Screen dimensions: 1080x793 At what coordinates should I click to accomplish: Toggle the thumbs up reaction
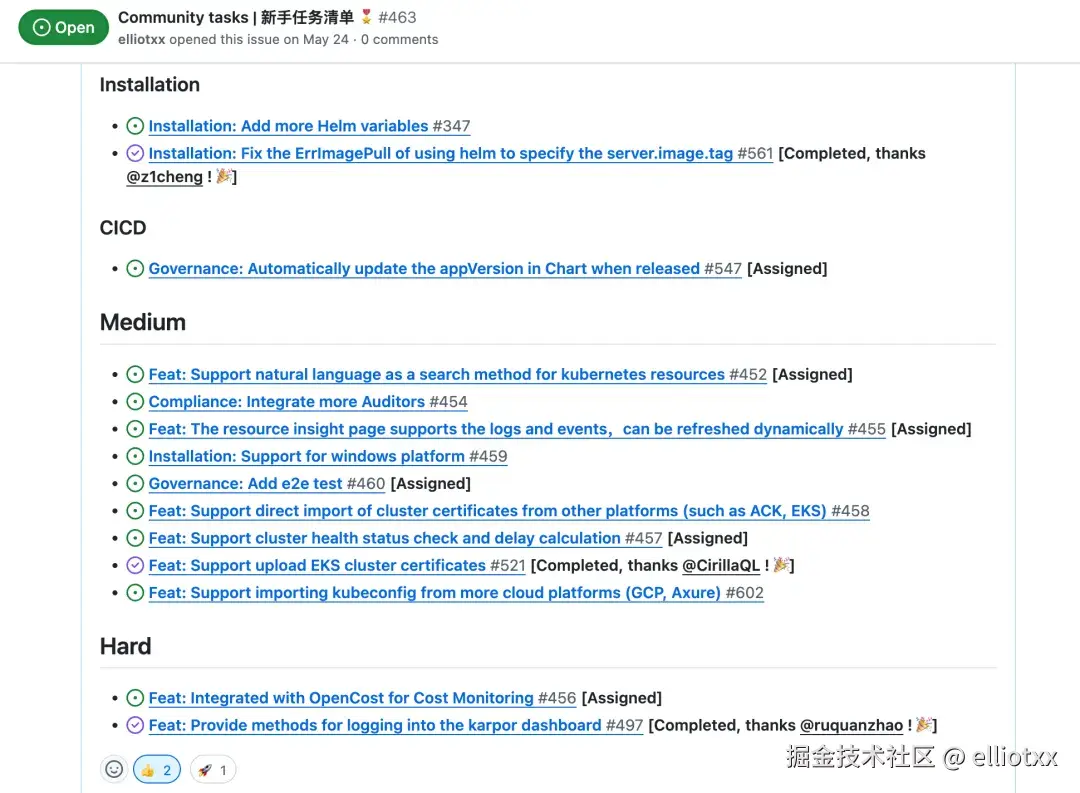pyautogui.click(x=157, y=770)
